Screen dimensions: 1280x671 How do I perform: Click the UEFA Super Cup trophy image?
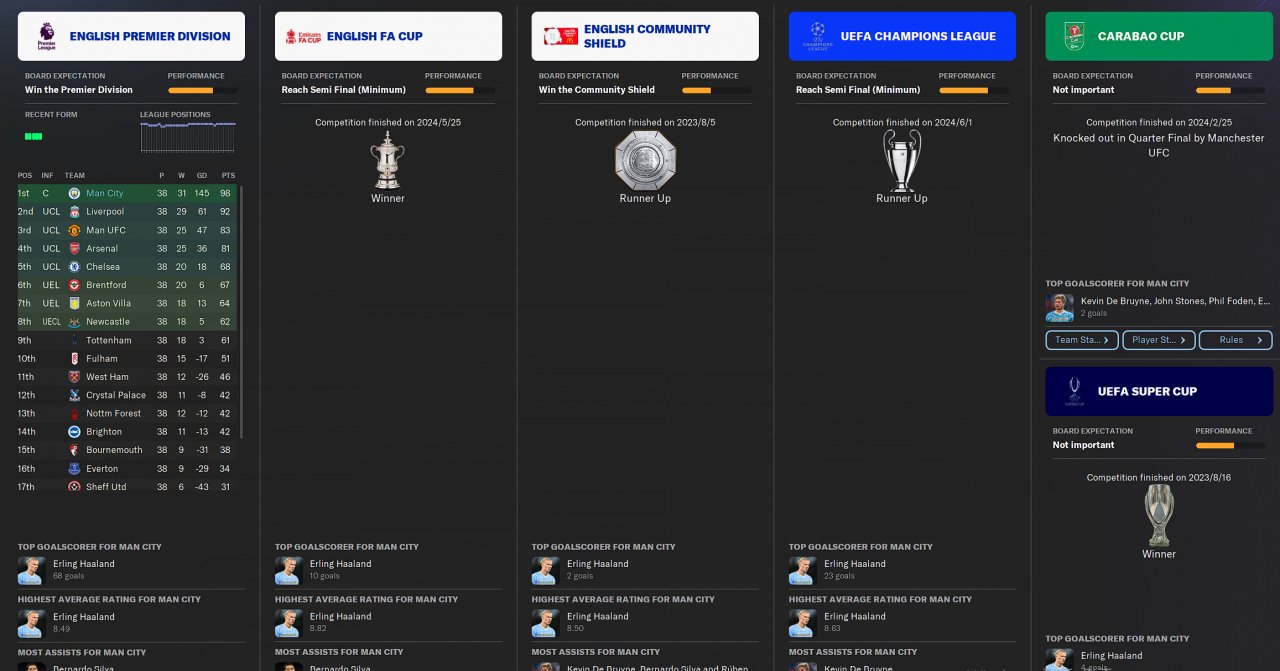(1159, 516)
